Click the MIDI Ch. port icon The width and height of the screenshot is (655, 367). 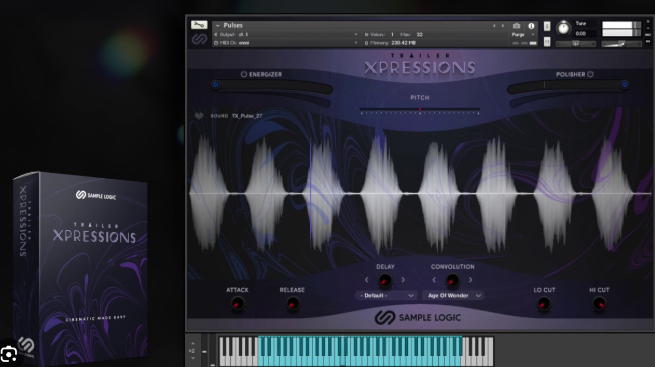tap(216, 43)
